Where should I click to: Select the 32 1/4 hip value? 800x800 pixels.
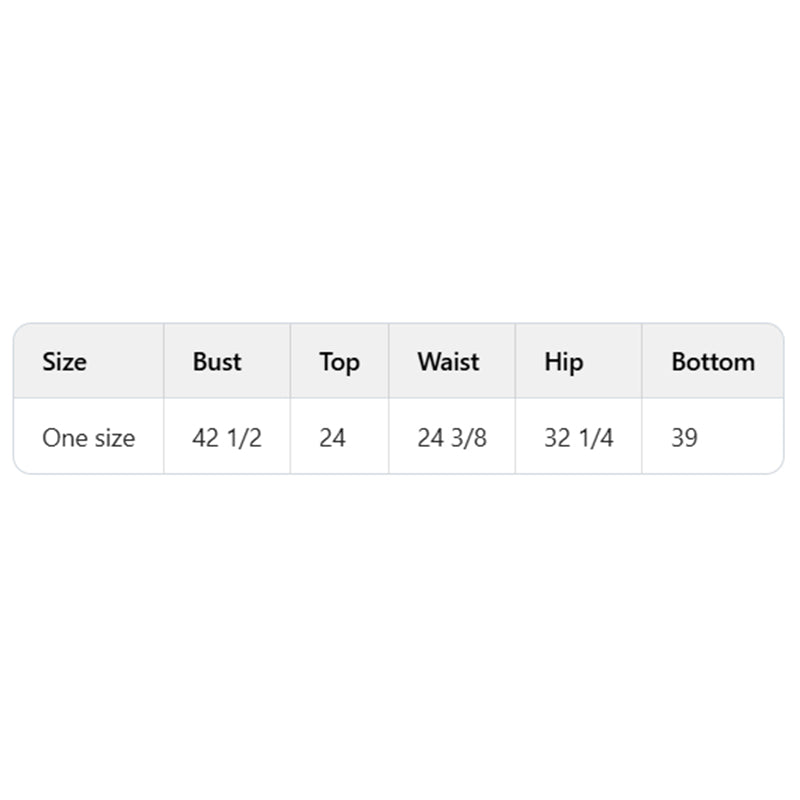579,437
